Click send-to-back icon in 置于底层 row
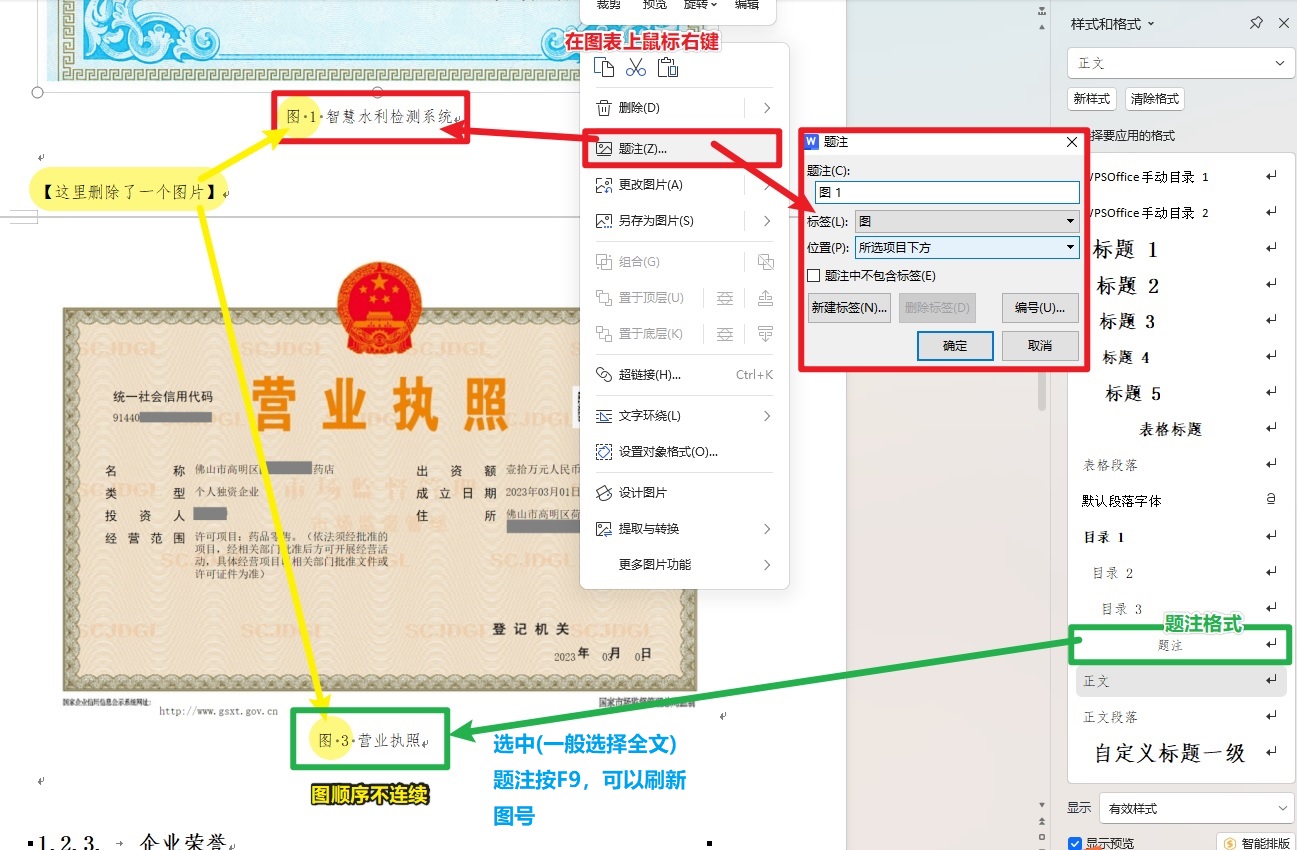This screenshot has width=1297, height=850. 766,334
